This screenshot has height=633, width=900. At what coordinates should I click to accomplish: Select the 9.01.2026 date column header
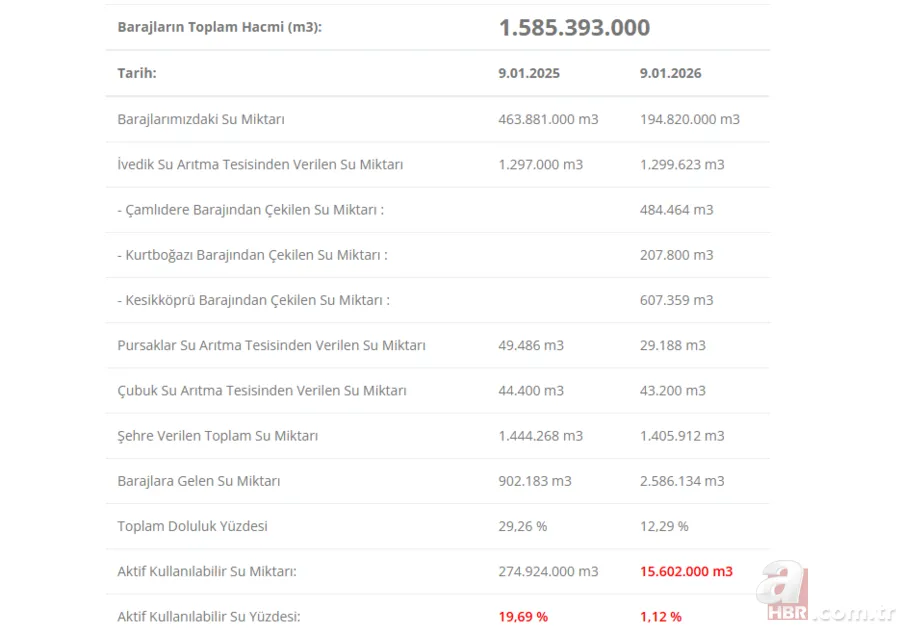pos(670,73)
